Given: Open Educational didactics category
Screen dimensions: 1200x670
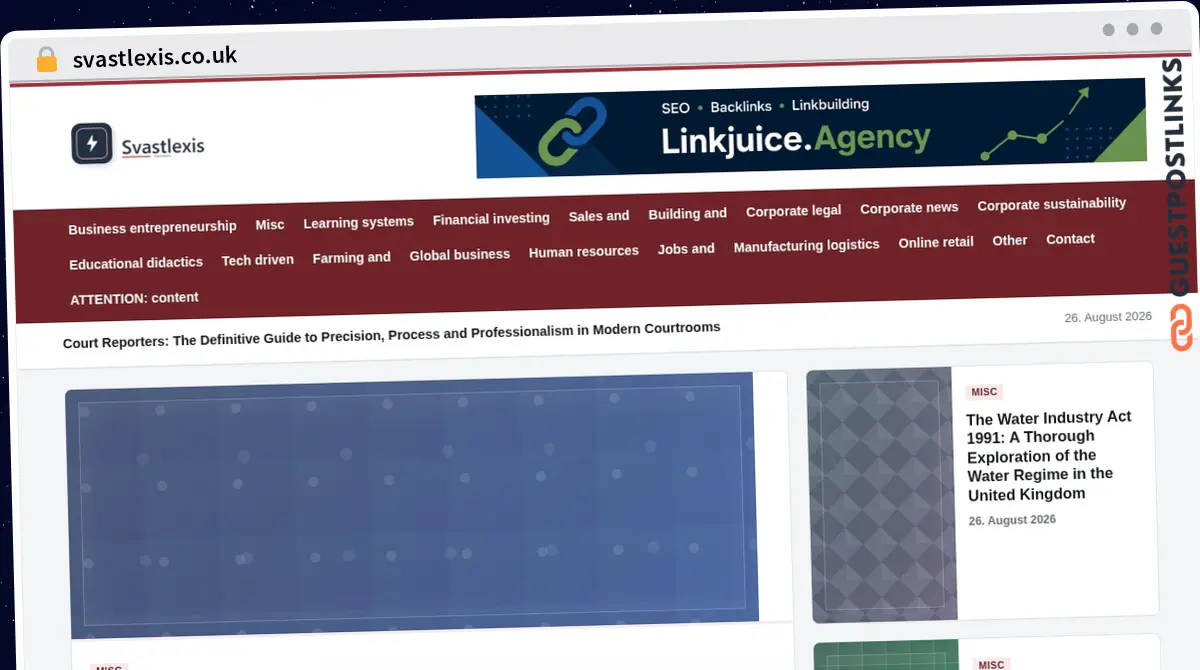Looking at the screenshot, I should click(x=136, y=263).
